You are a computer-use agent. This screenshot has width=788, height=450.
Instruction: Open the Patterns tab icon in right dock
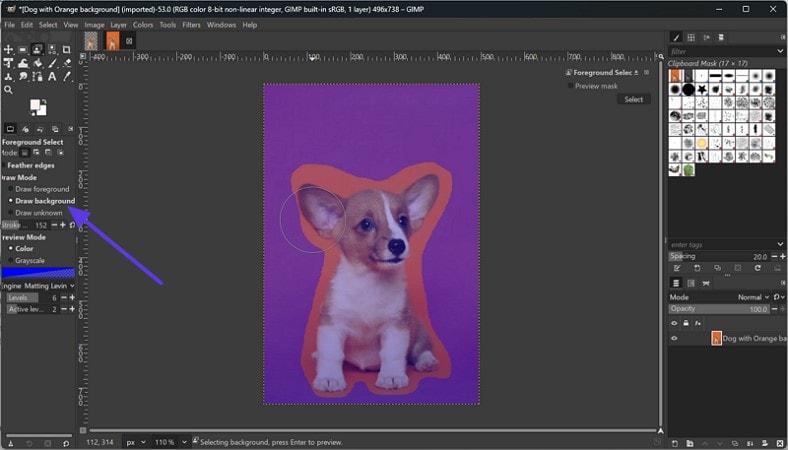pyautogui.click(x=691, y=37)
